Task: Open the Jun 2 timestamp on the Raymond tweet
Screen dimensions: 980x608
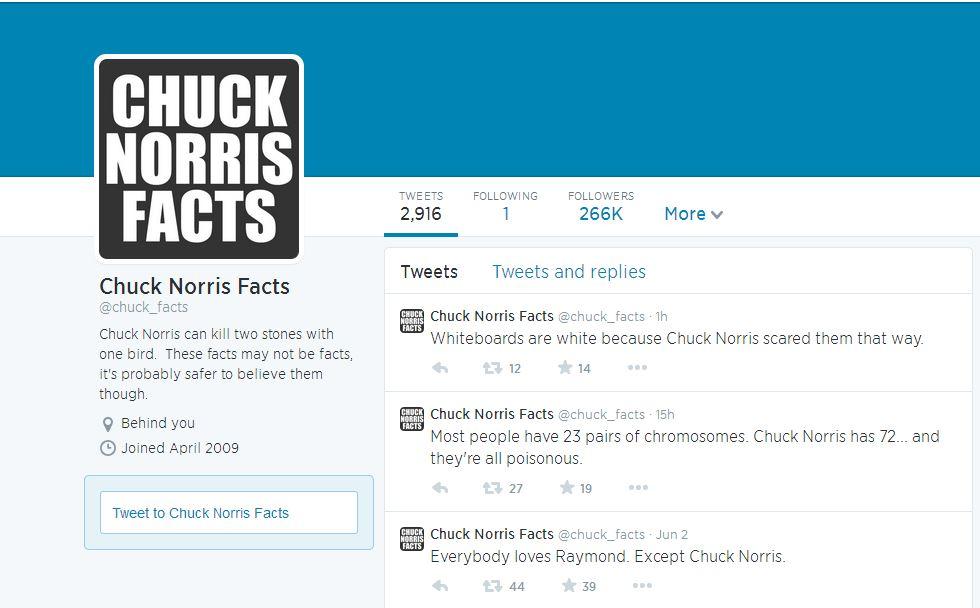Action: pos(672,535)
